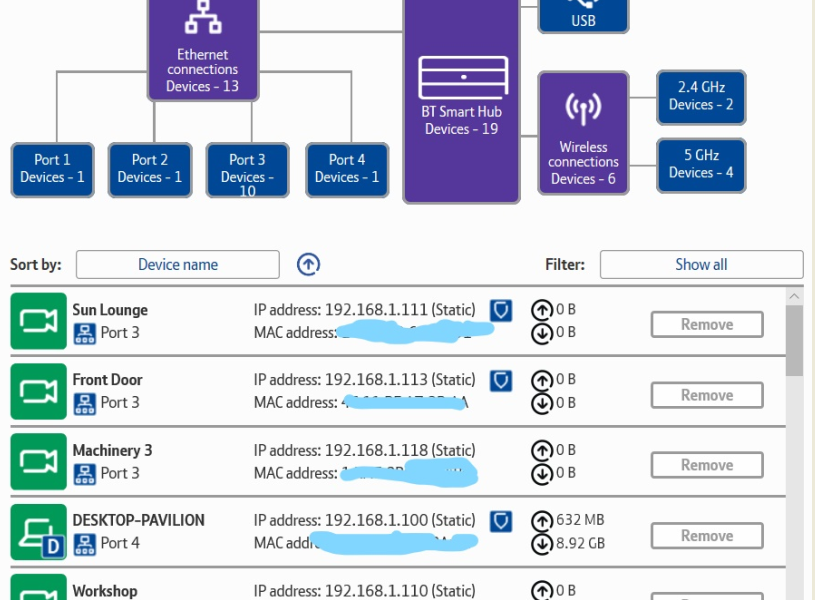Click the Front Door camera icon
Image resolution: width=815 pixels, height=600 pixels.
pyautogui.click(x=39, y=391)
